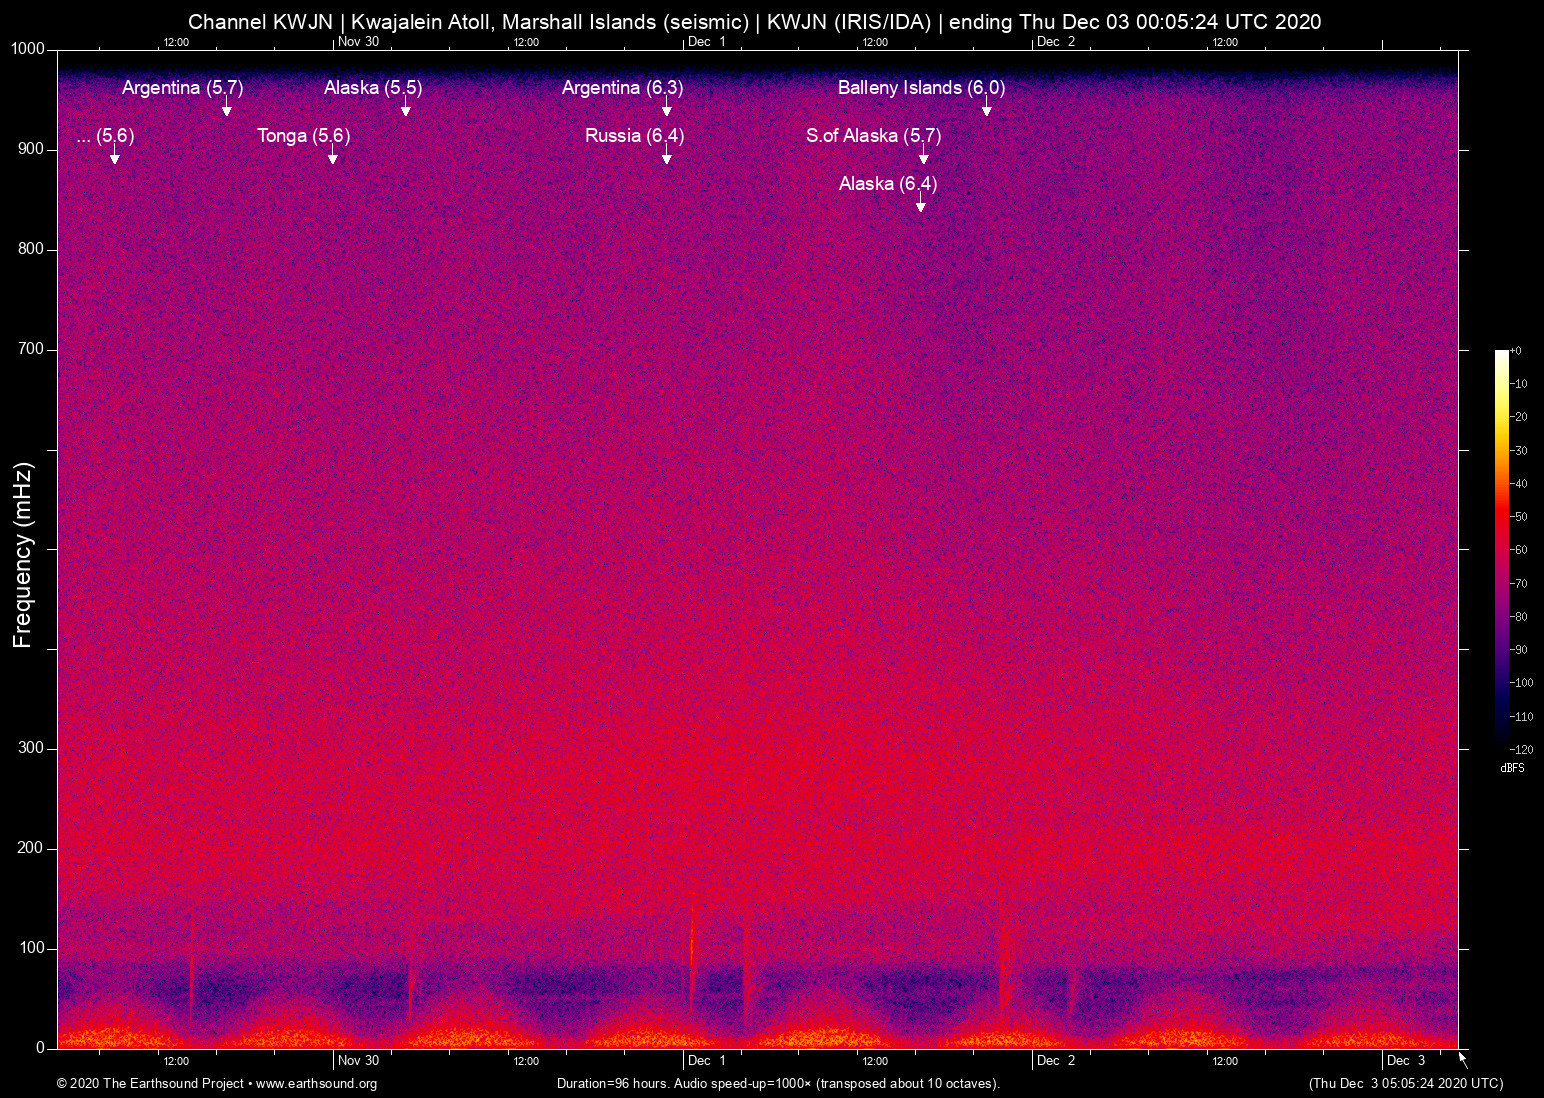Screen dimensions: 1544x1098
Task: Click the Dec 3 marker on bottom axis
Action: pyautogui.click(x=1406, y=1061)
